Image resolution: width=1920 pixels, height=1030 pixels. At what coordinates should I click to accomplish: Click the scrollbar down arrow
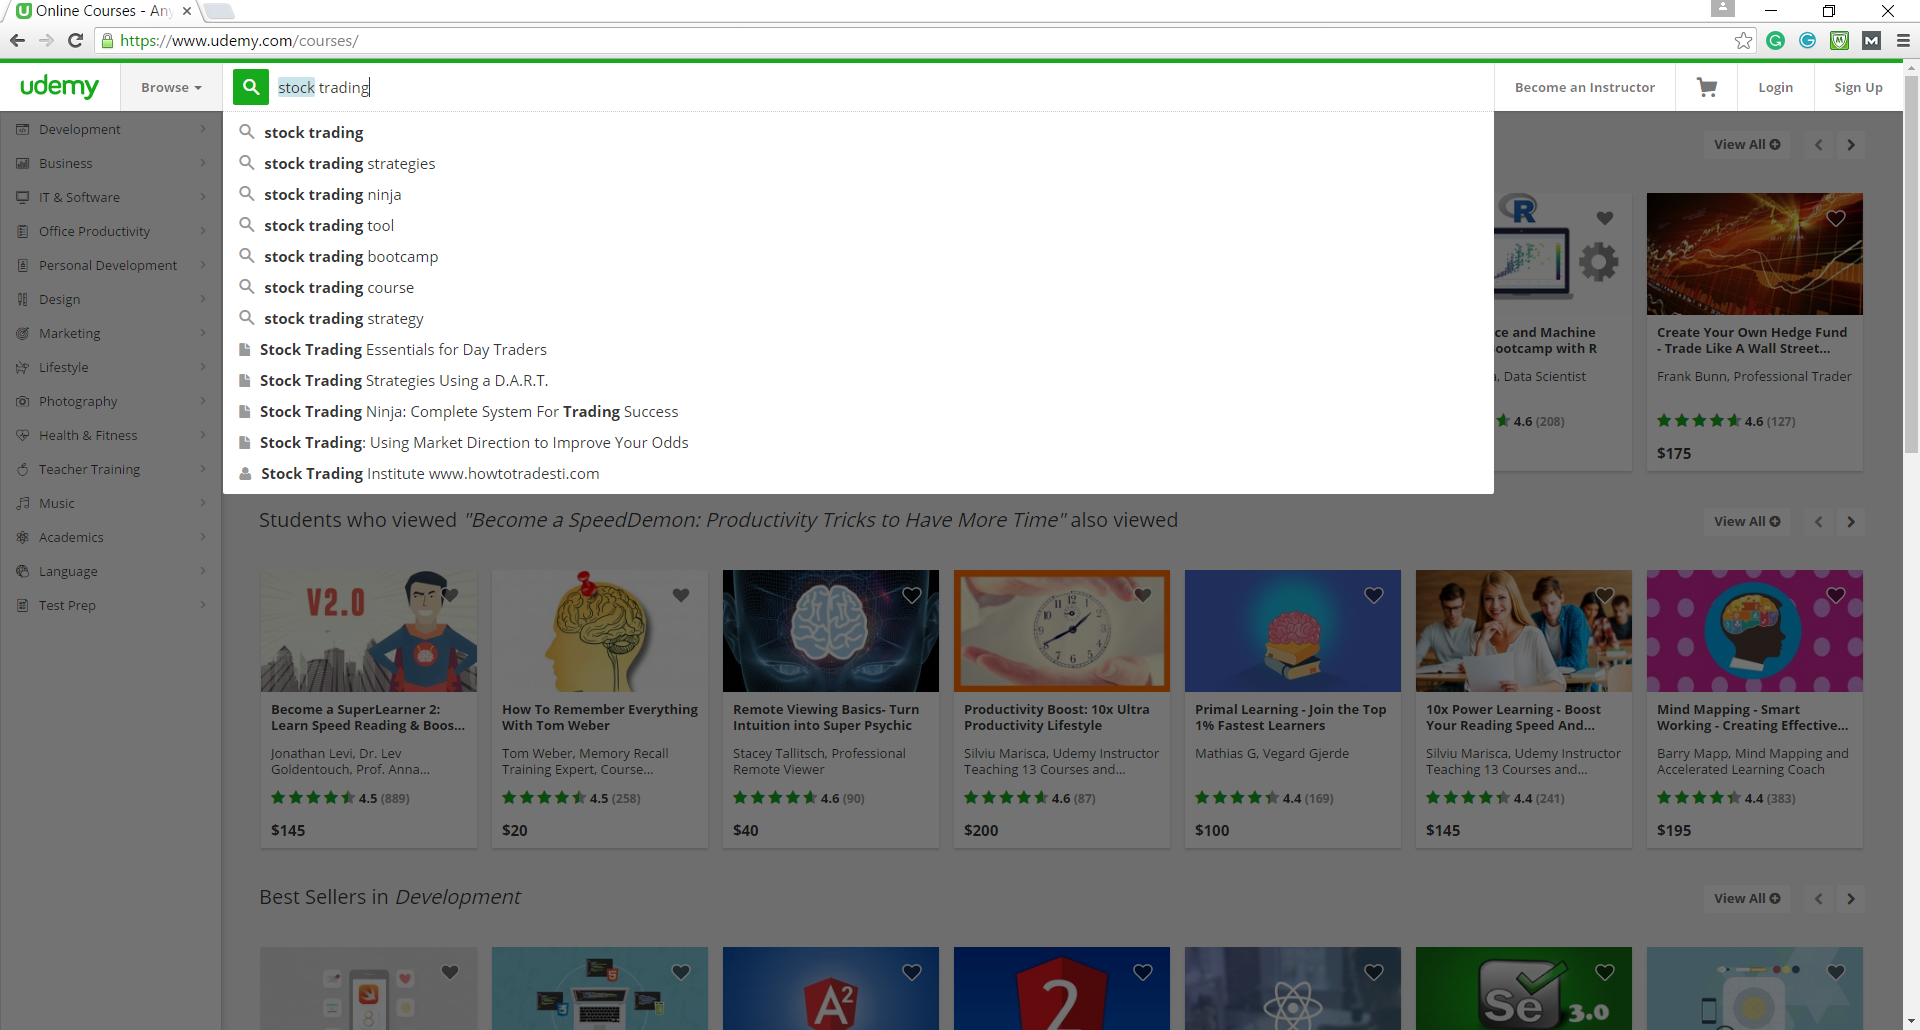pos(1911,1021)
